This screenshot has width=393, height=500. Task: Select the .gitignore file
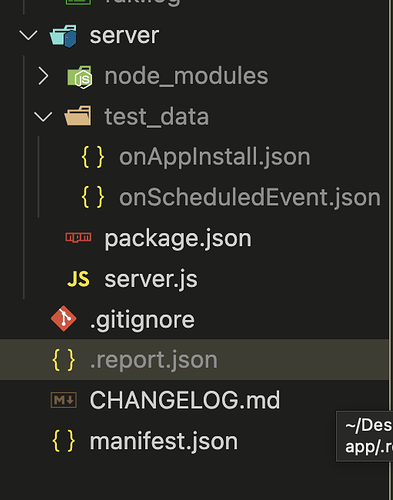(142, 320)
